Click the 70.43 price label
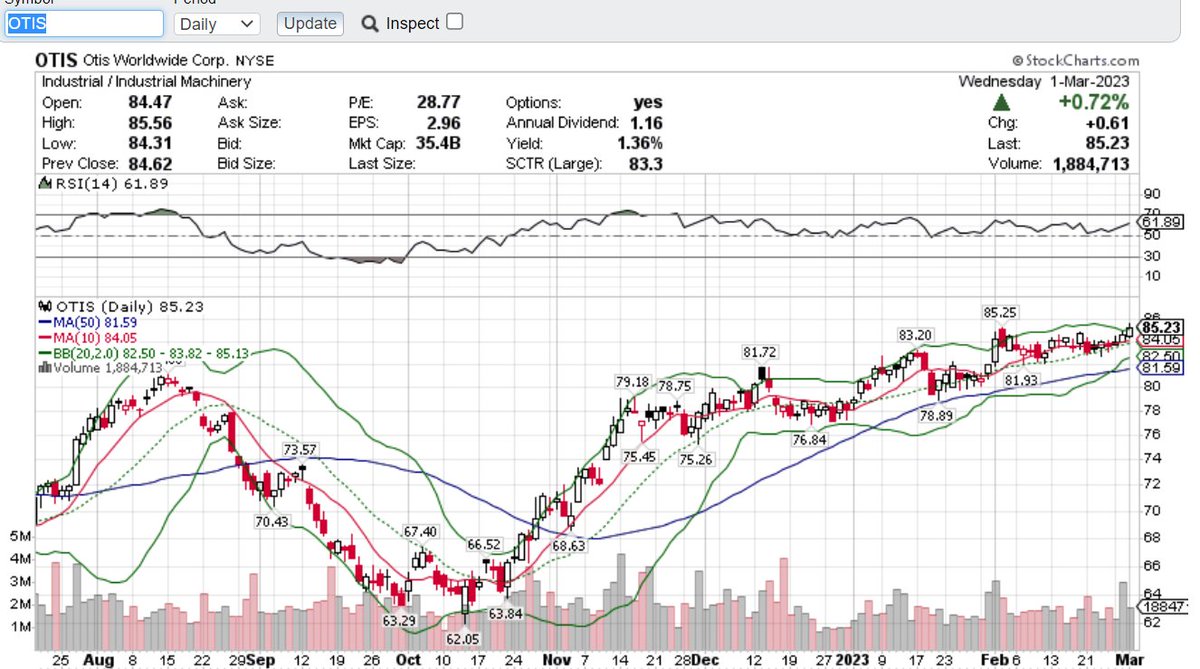 pos(272,522)
